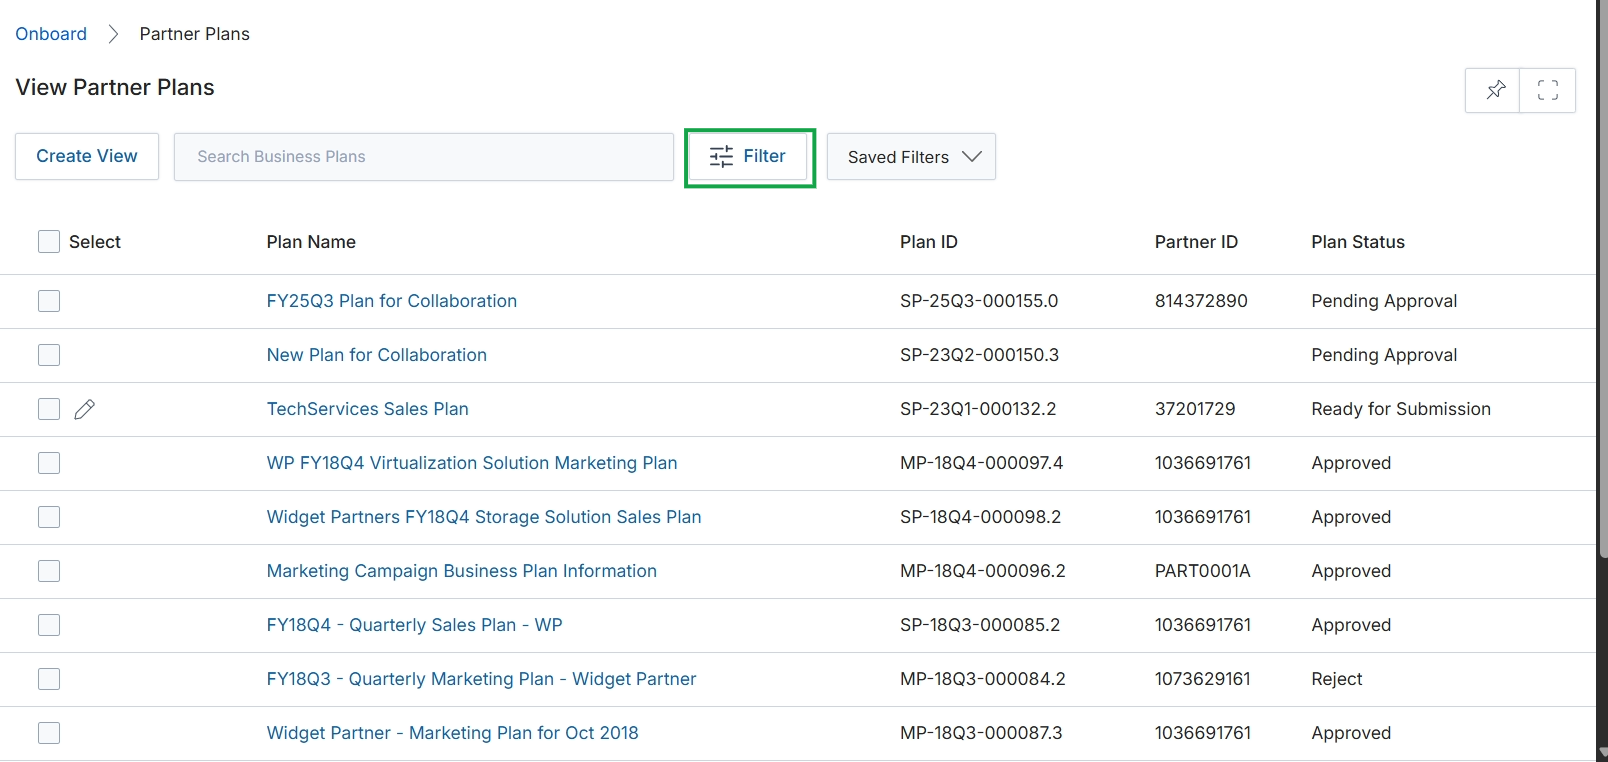
Task: Pin the Partner Plans view
Action: point(1493,90)
